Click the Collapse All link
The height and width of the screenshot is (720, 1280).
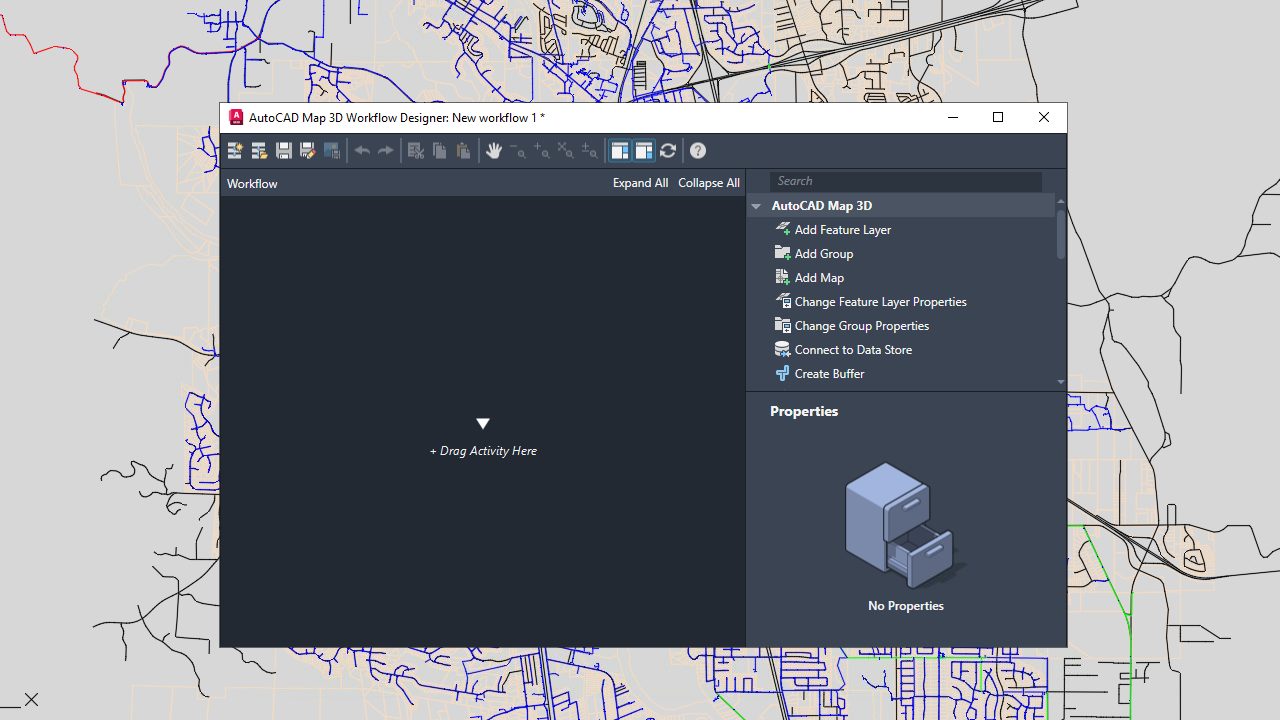click(708, 183)
